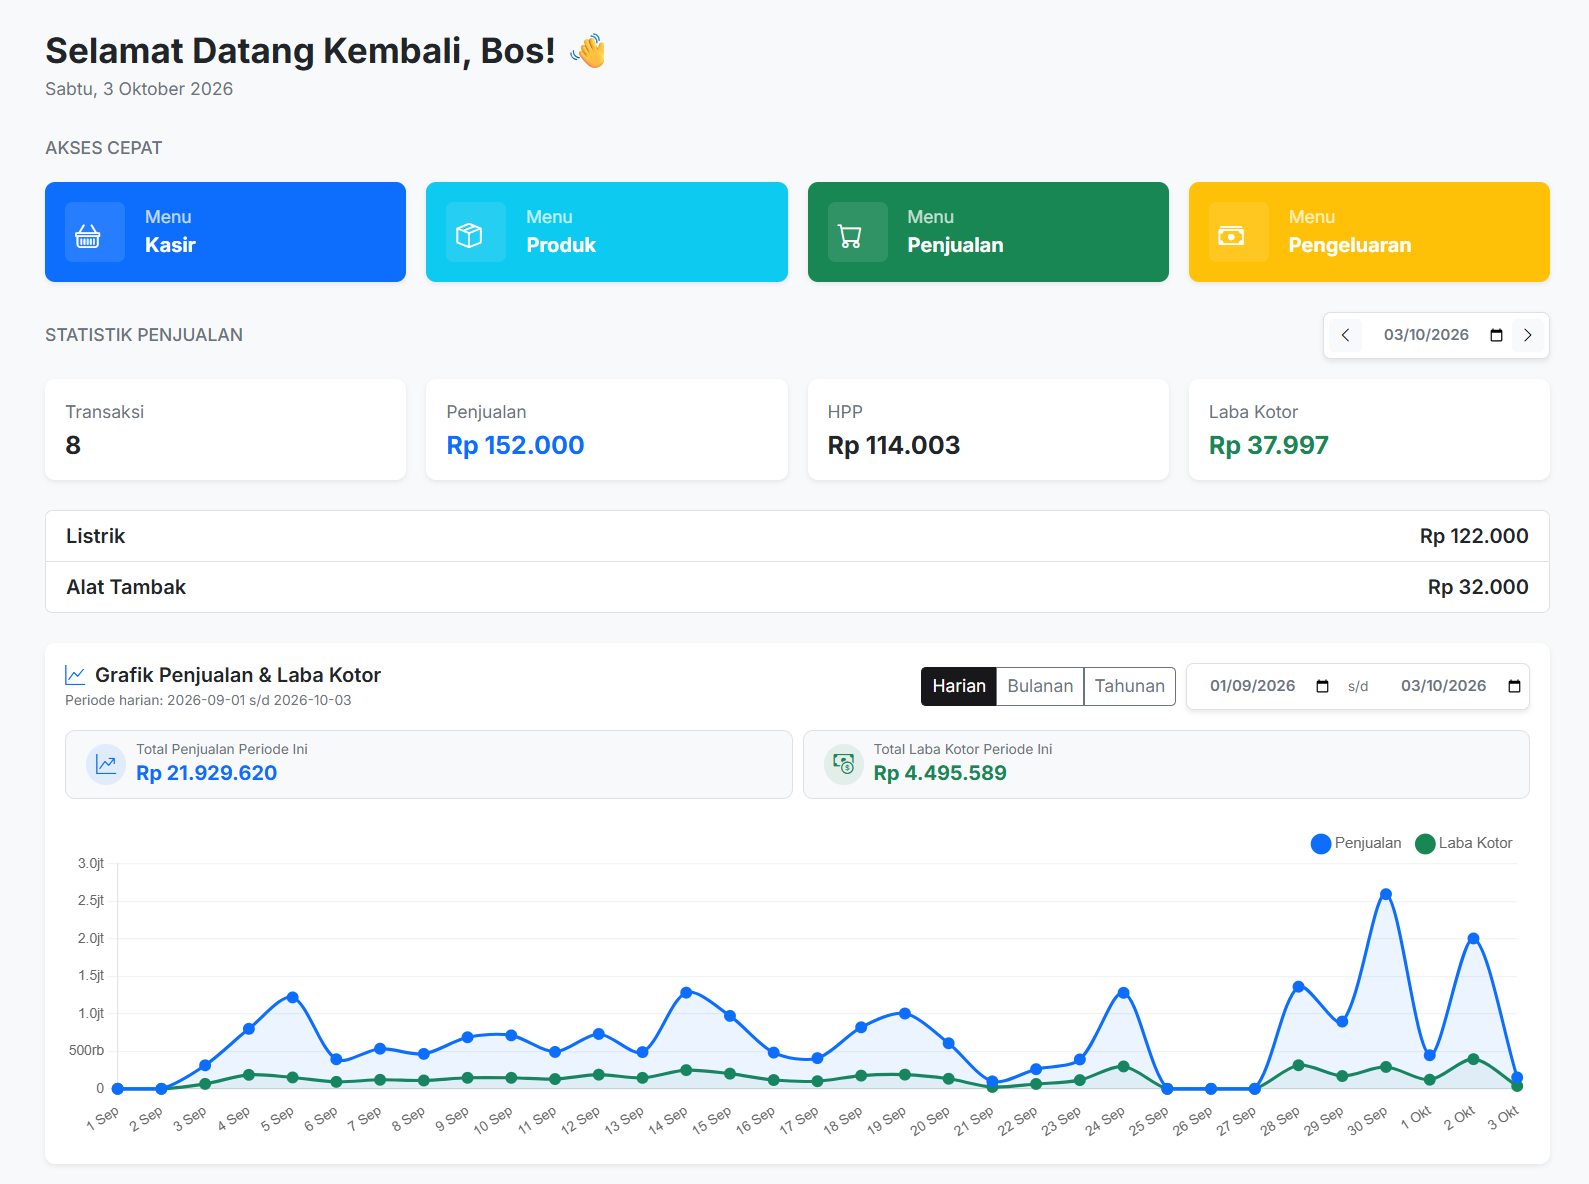Click the Rp 152.000 Penjualan value
Viewport: 1589px width, 1184px height.
pyautogui.click(x=515, y=445)
